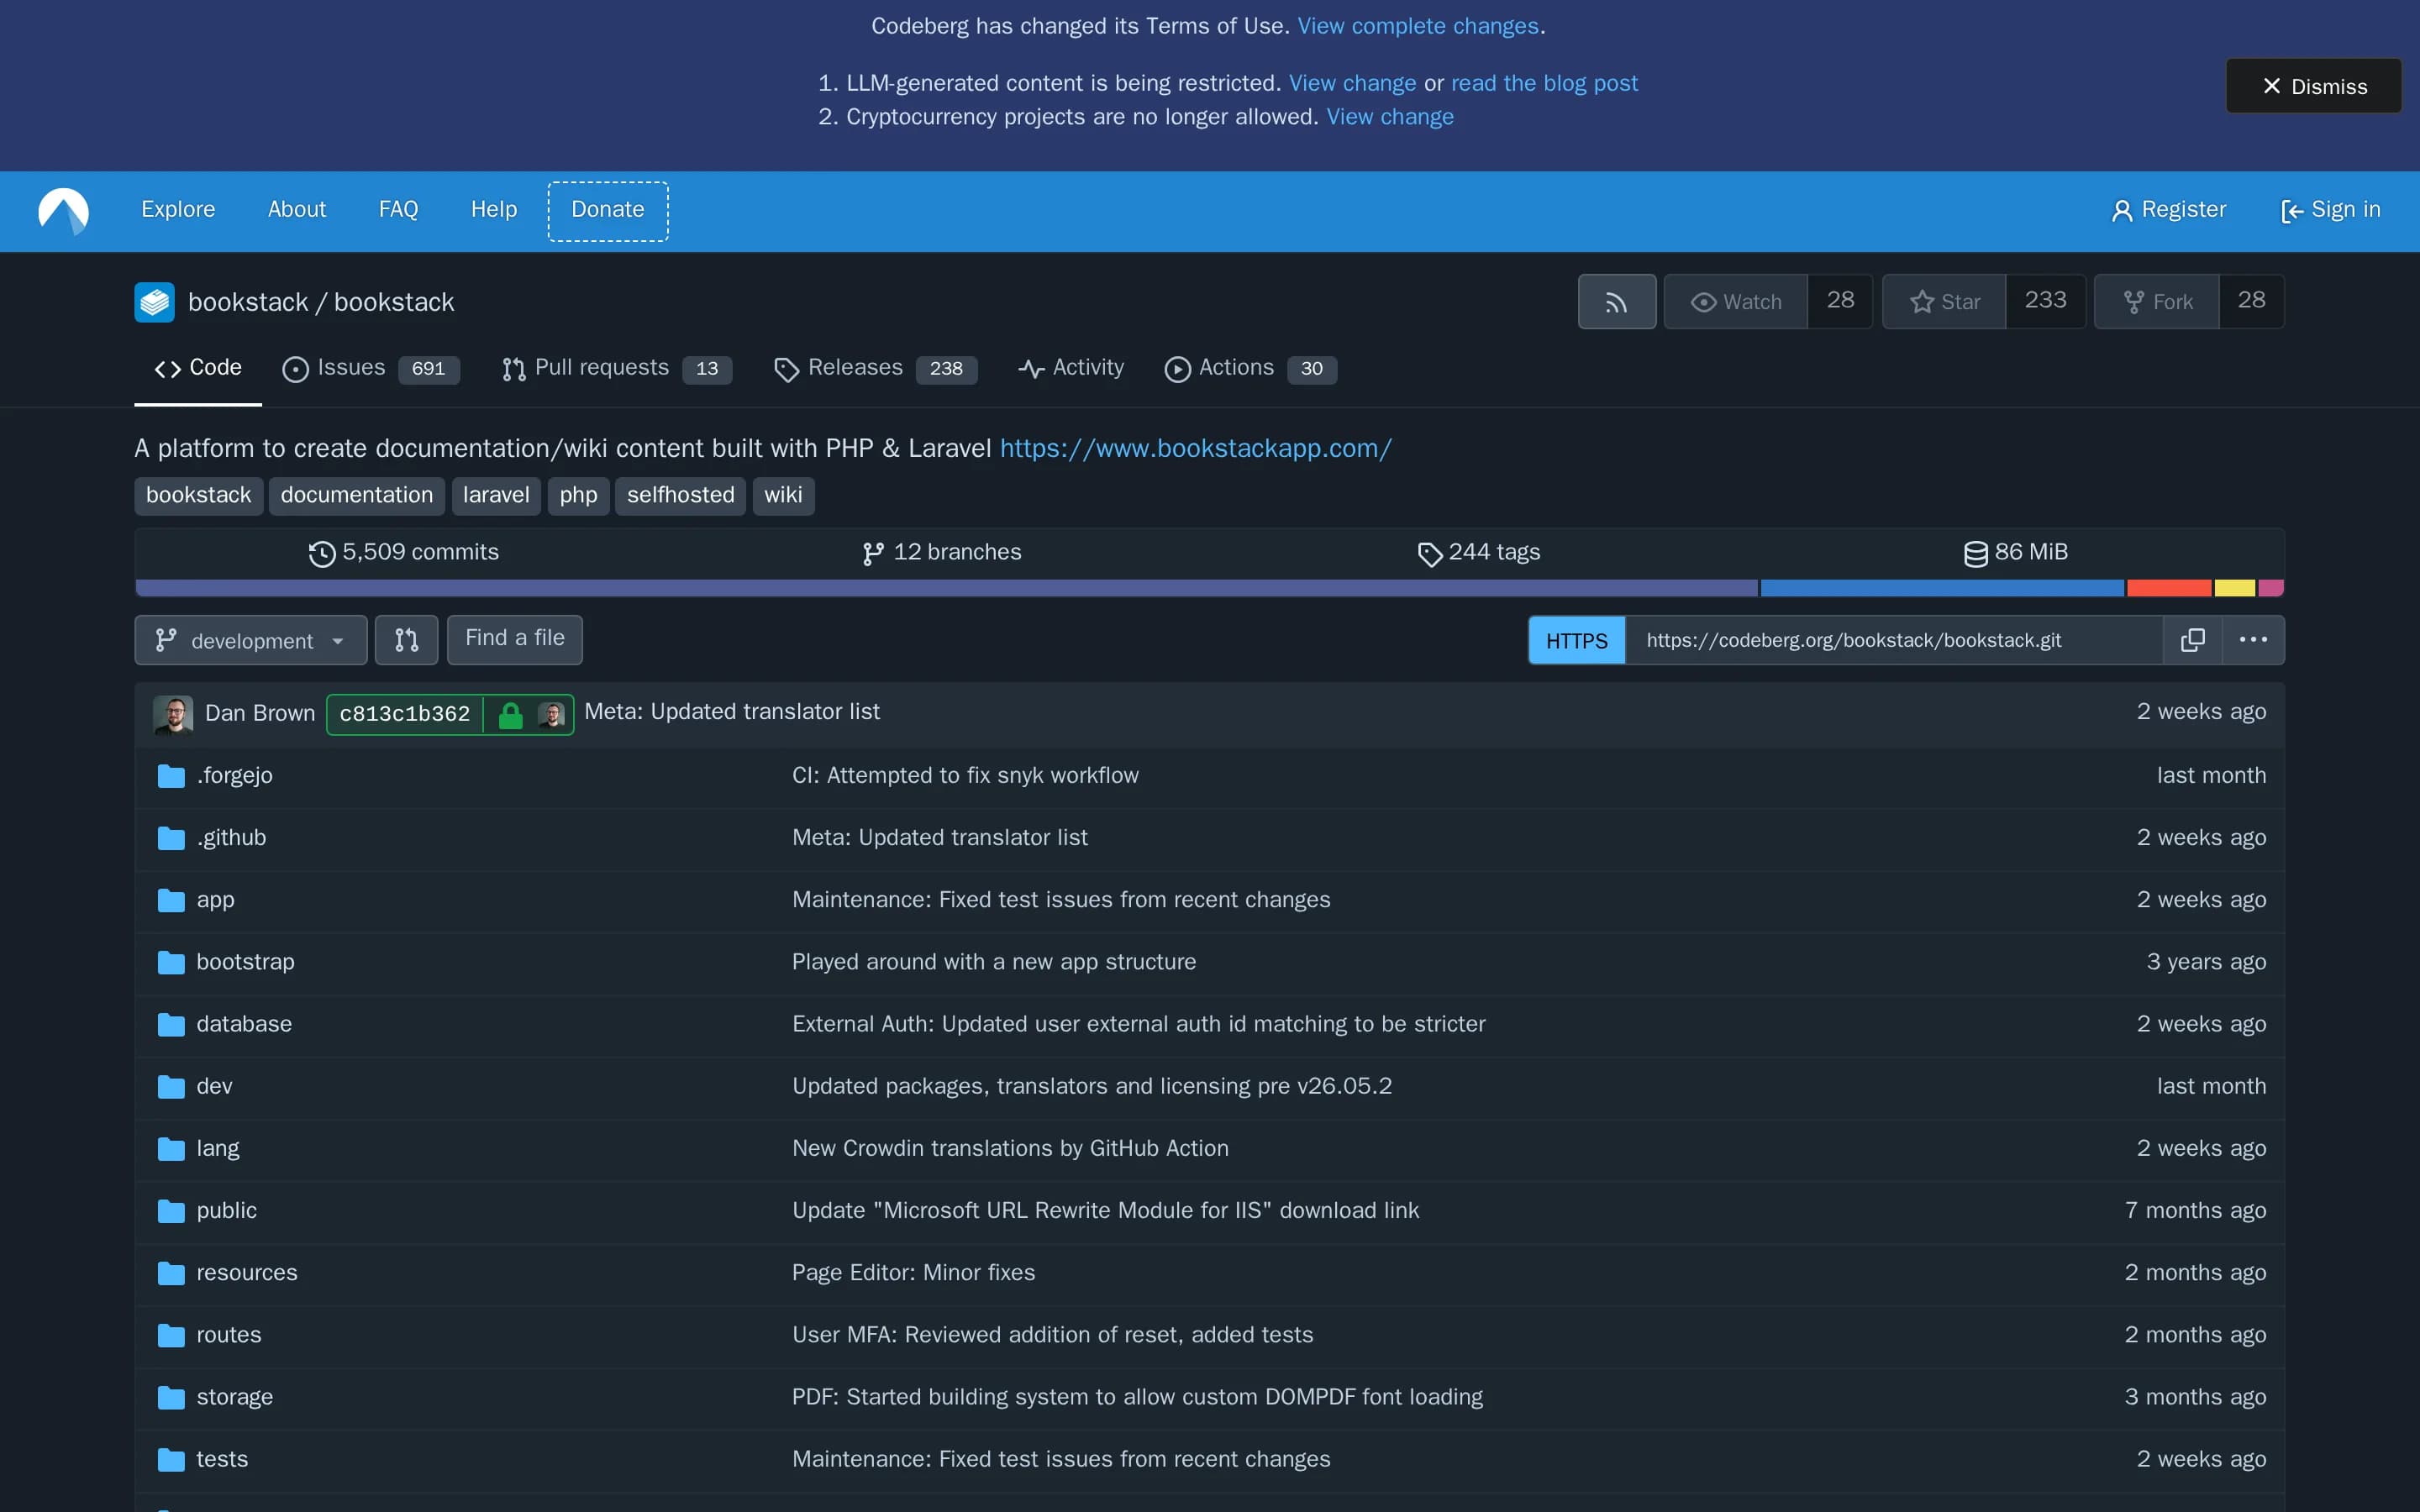Expand the development branch dropdown
This screenshot has height=1512, width=2420.
[x=251, y=640]
